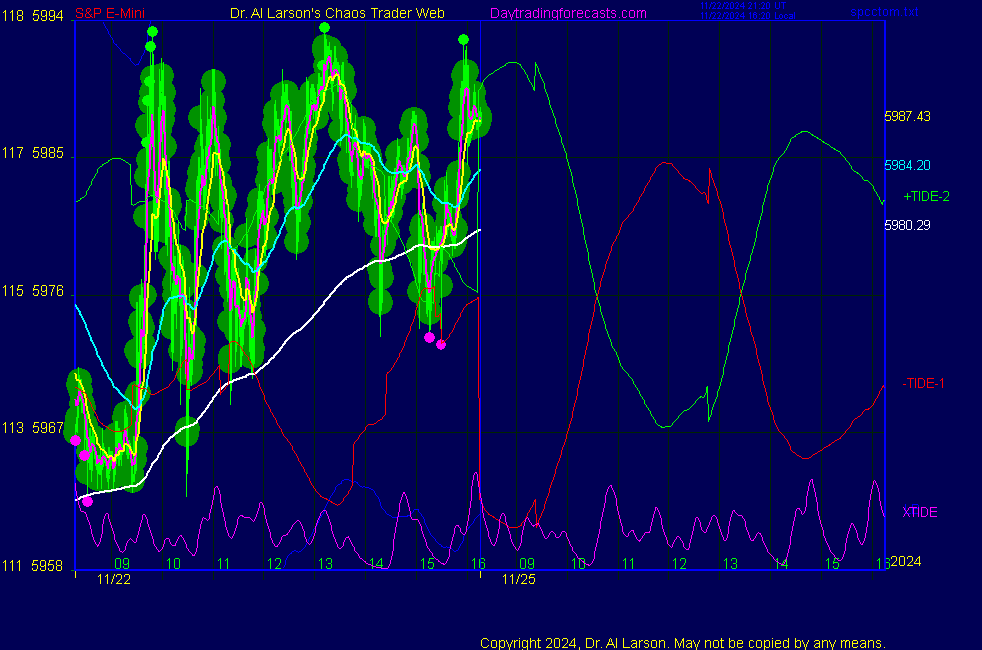Click the 5987.43 yellow value label

tap(907, 116)
